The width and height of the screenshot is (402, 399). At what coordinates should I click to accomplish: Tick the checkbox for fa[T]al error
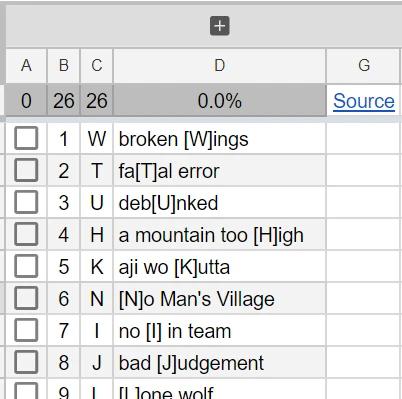[x=26, y=170]
